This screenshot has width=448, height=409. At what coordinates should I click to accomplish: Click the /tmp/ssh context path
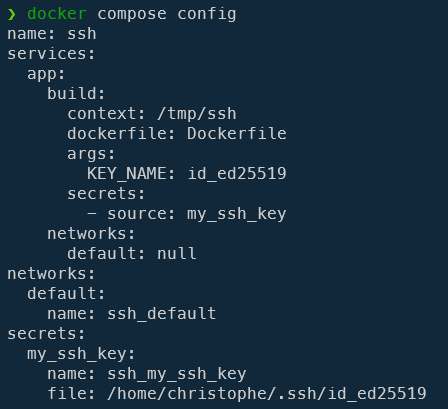point(197,114)
